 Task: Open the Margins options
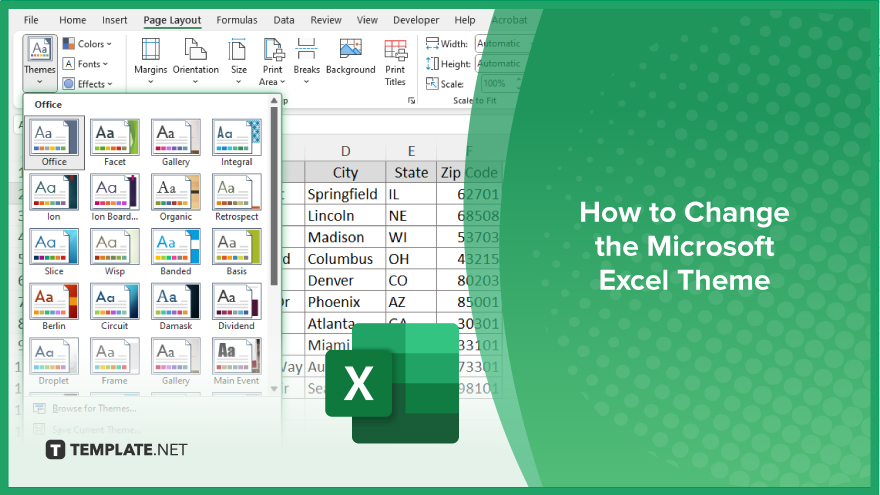[150, 62]
